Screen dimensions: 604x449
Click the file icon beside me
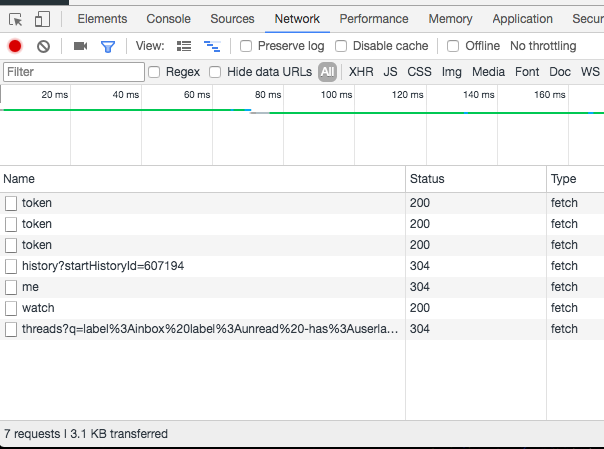[x=11, y=287]
